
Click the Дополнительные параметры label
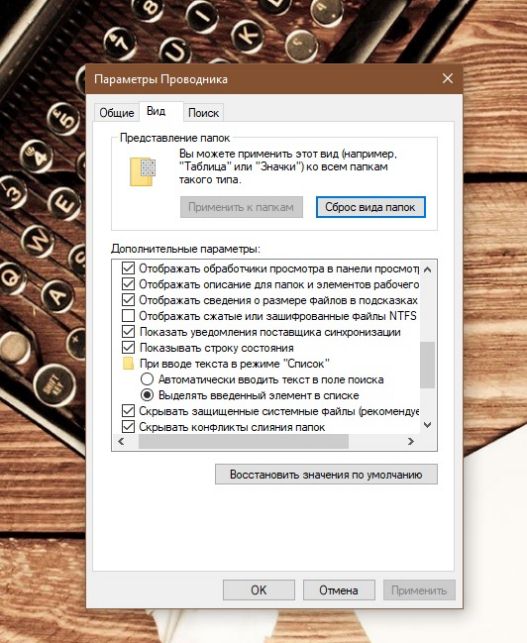(x=185, y=249)
